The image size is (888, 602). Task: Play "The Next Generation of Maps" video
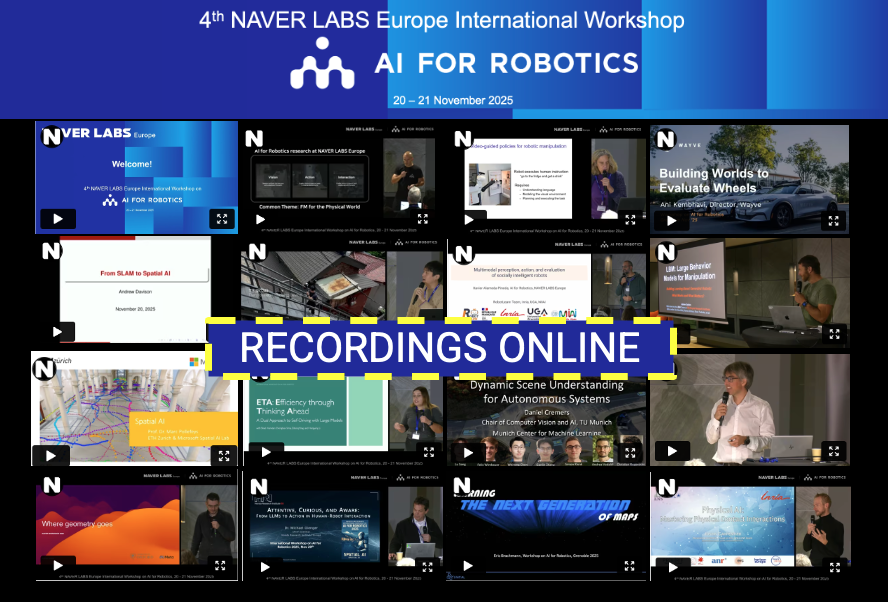pos(467,566)
